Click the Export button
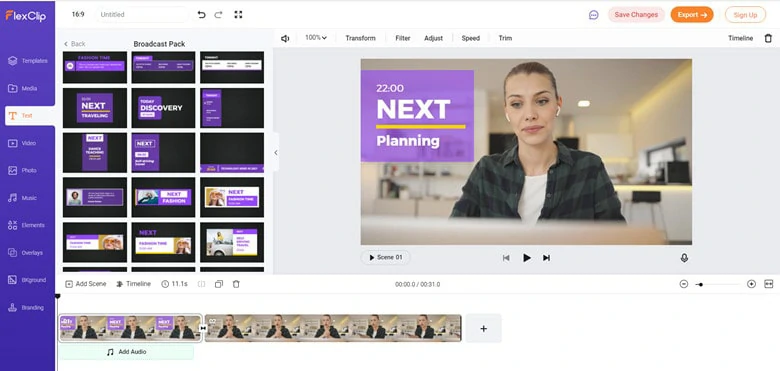Screen dimensions: 780x371 click(x=692, y=14)
